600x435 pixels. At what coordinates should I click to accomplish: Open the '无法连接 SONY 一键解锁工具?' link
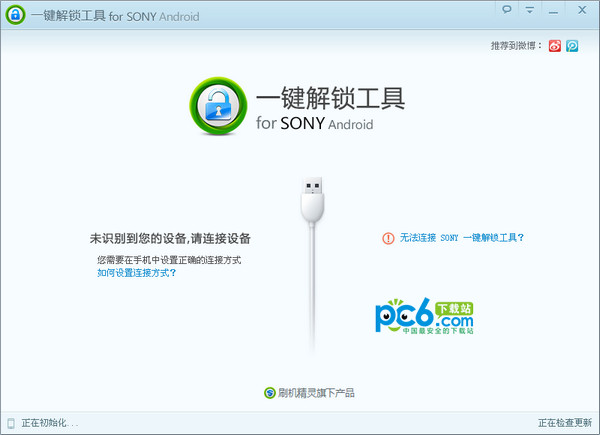tap(462, 238)
